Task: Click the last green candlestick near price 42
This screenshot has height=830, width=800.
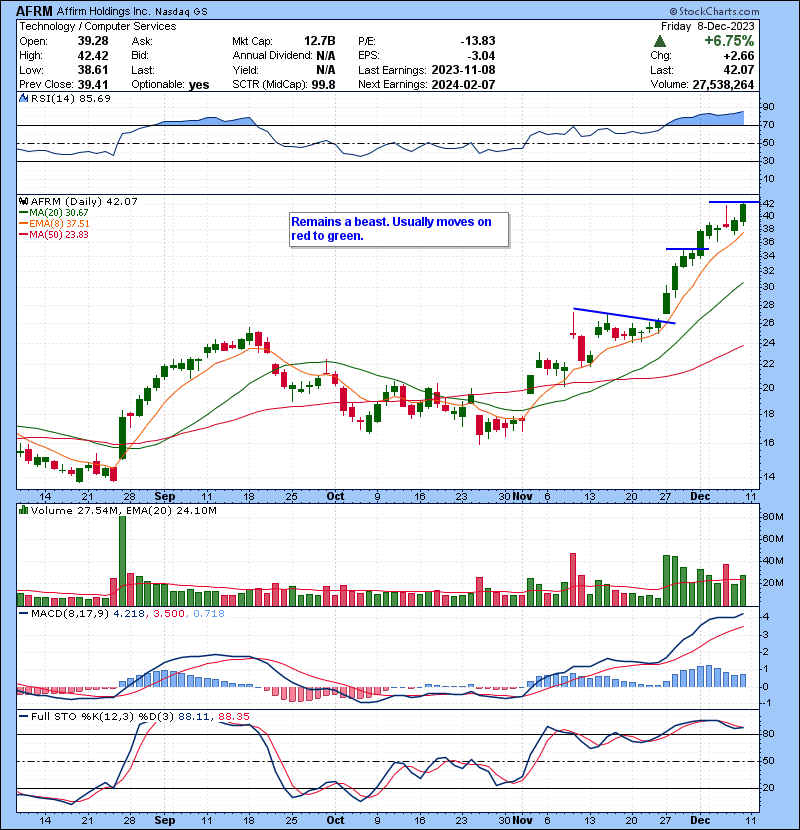Action: point(743,213)
